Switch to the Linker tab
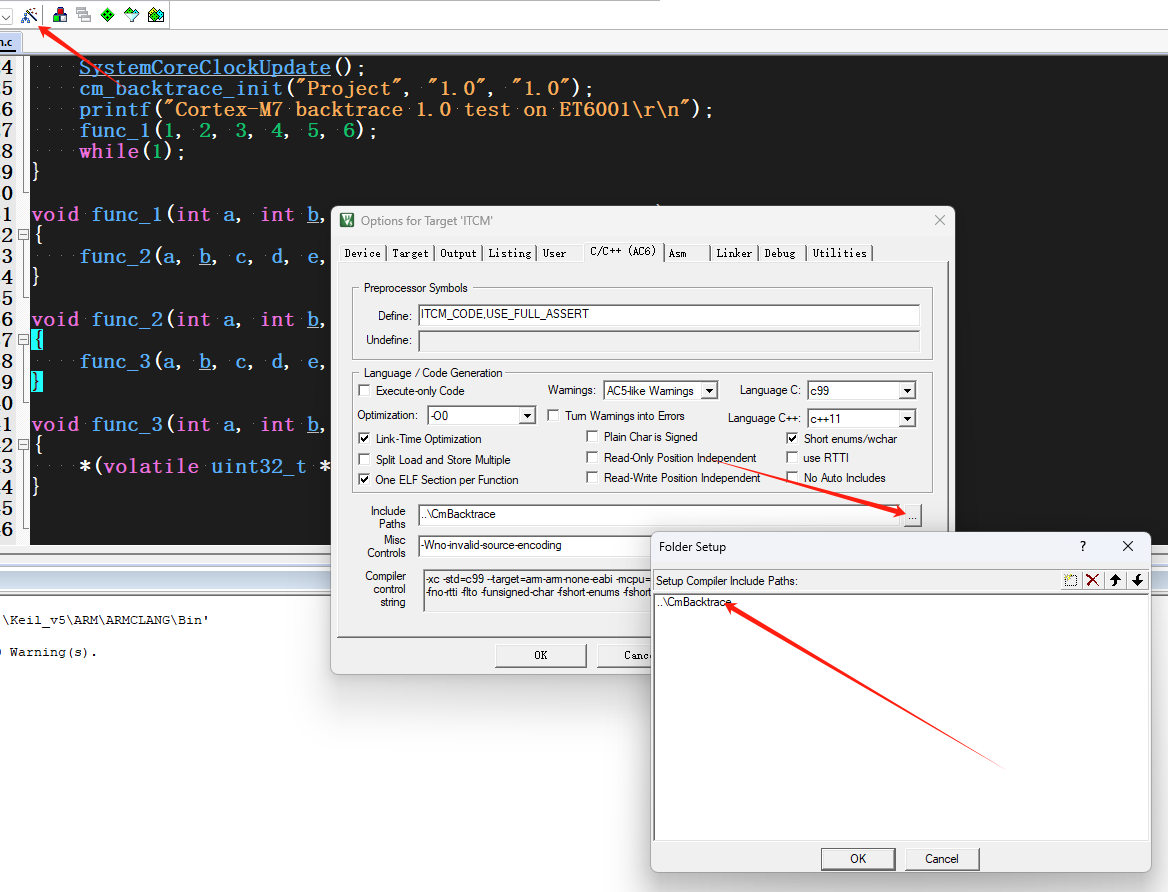1168x892 pixels. (734, 253)
